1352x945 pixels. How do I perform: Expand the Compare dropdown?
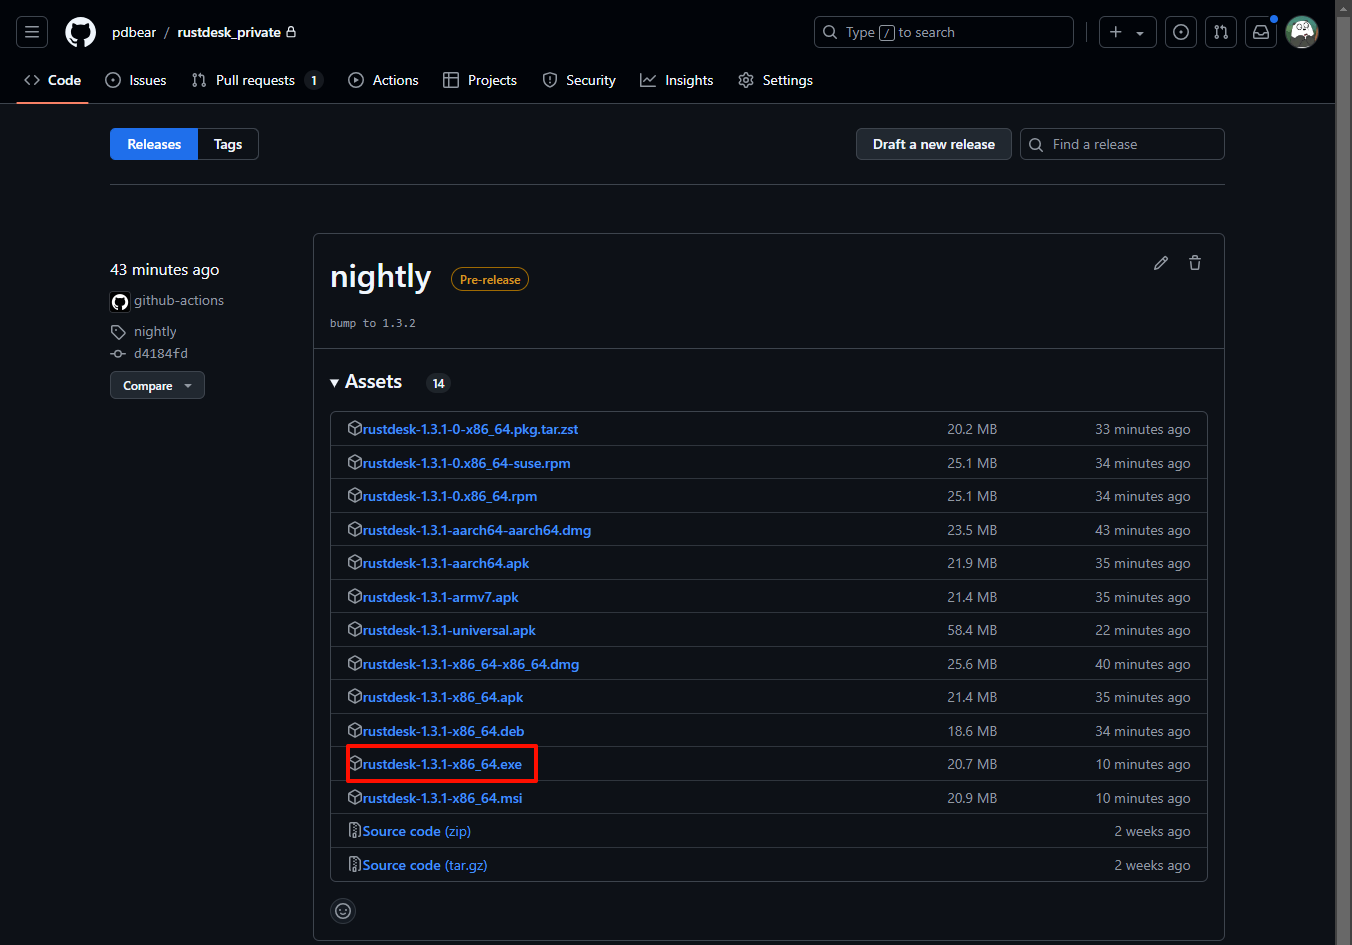point(157,385)
